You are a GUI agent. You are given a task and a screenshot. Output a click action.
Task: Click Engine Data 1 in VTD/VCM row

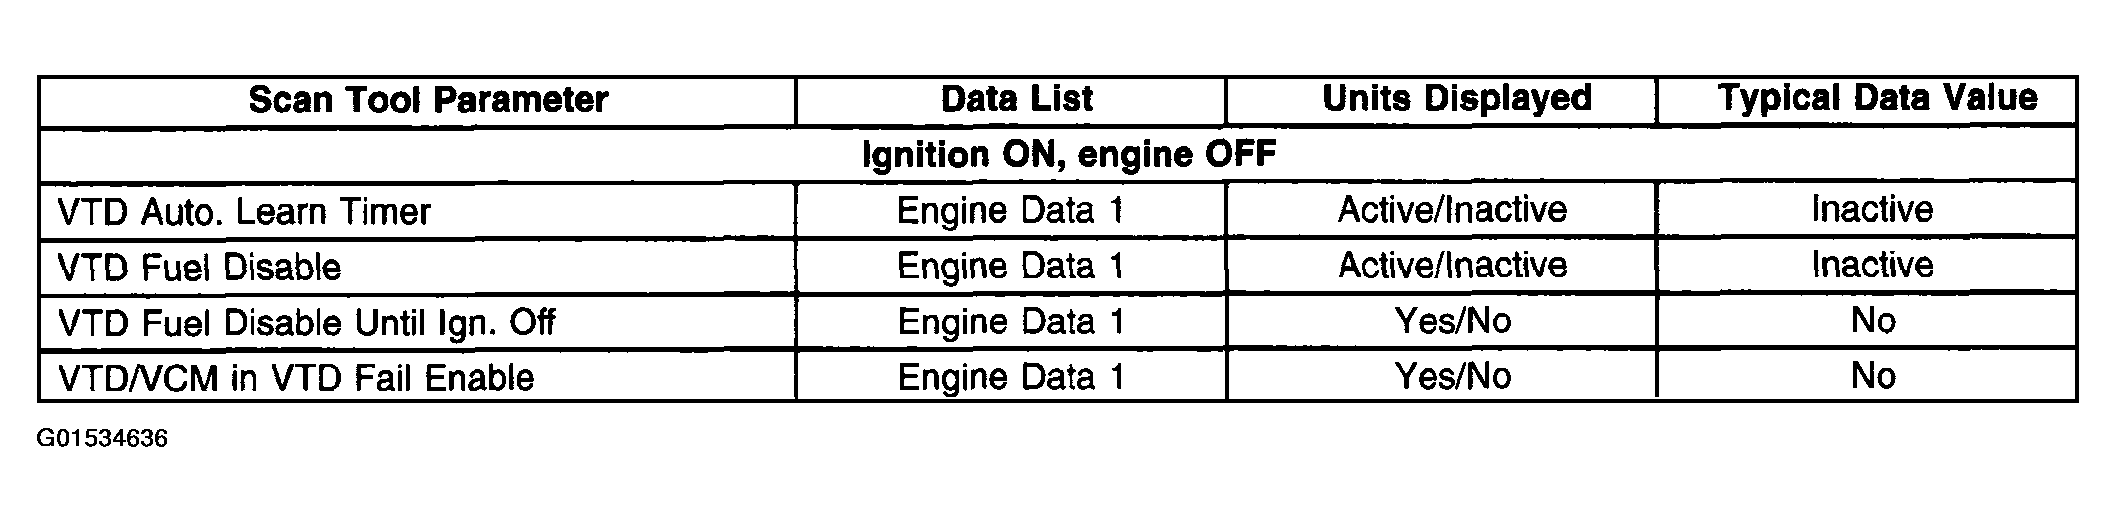pyautogui.click(x=1011, y=377)
